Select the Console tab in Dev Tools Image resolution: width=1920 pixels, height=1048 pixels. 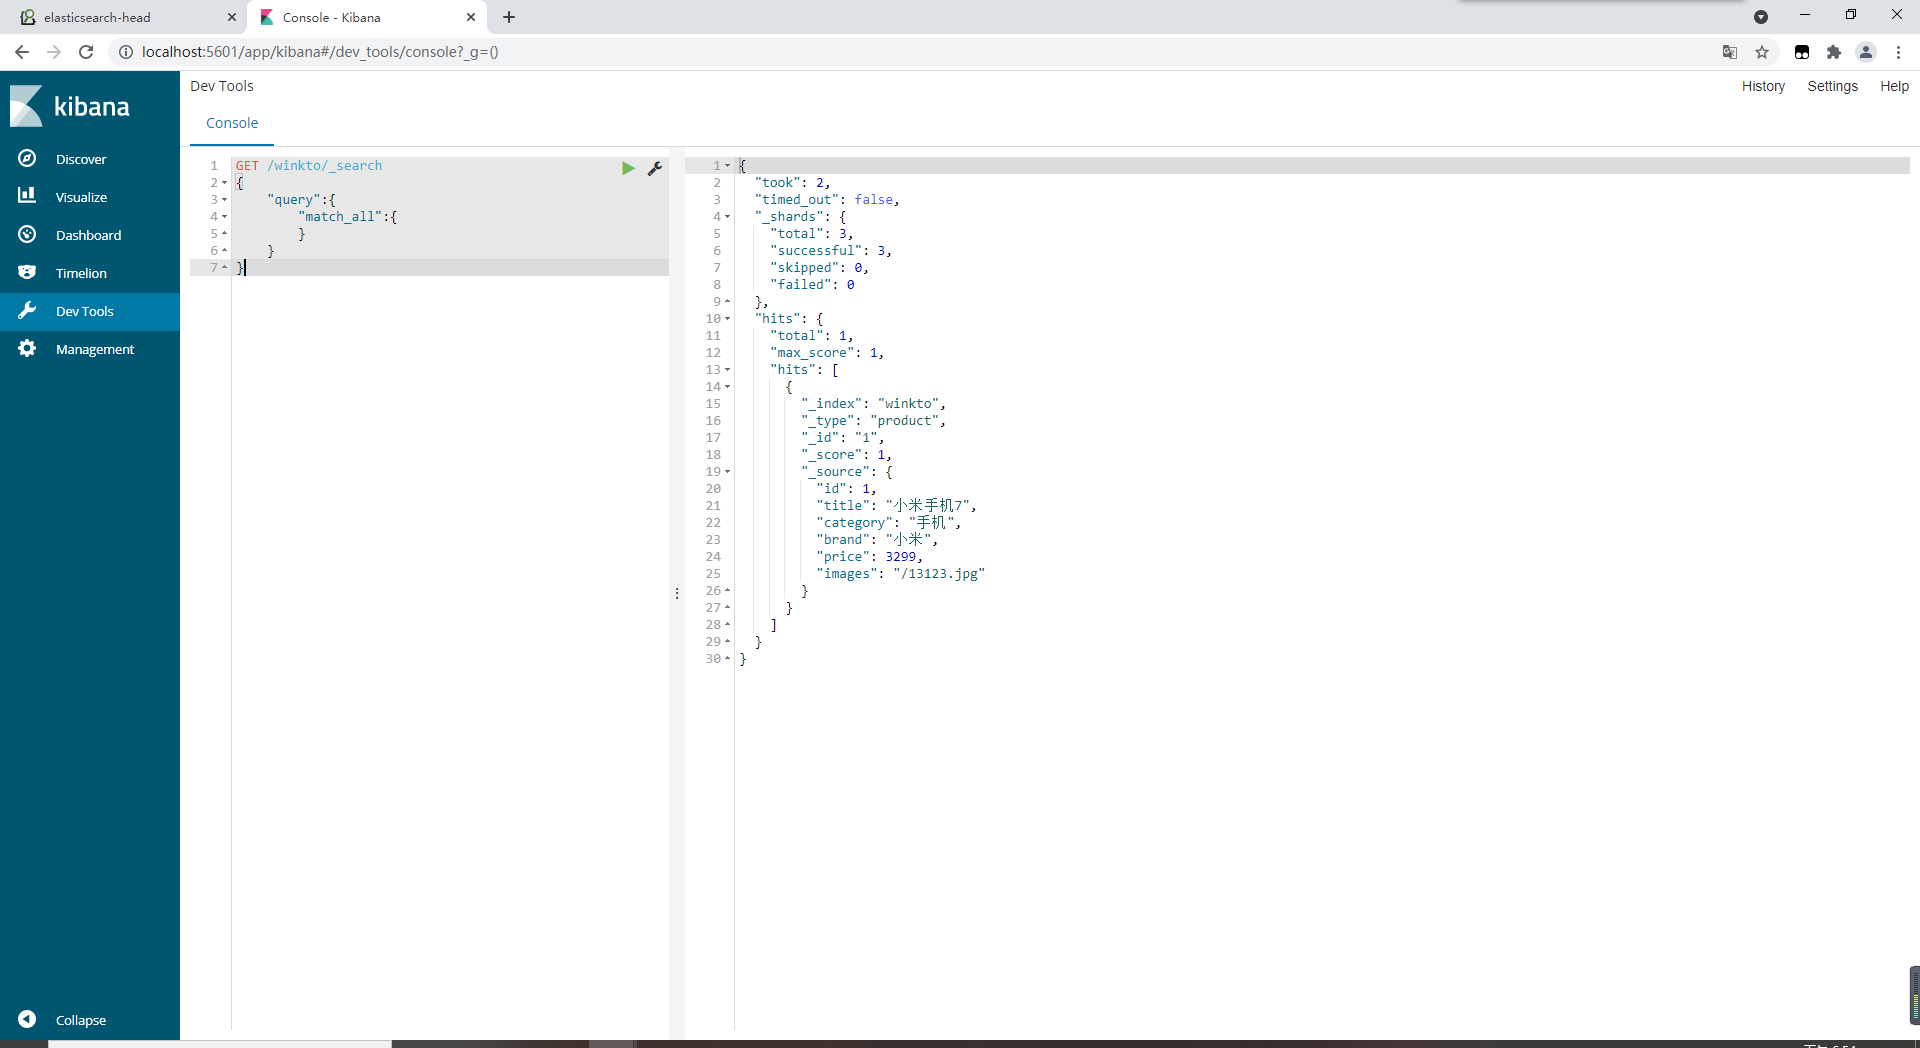(x=232, y=123)
